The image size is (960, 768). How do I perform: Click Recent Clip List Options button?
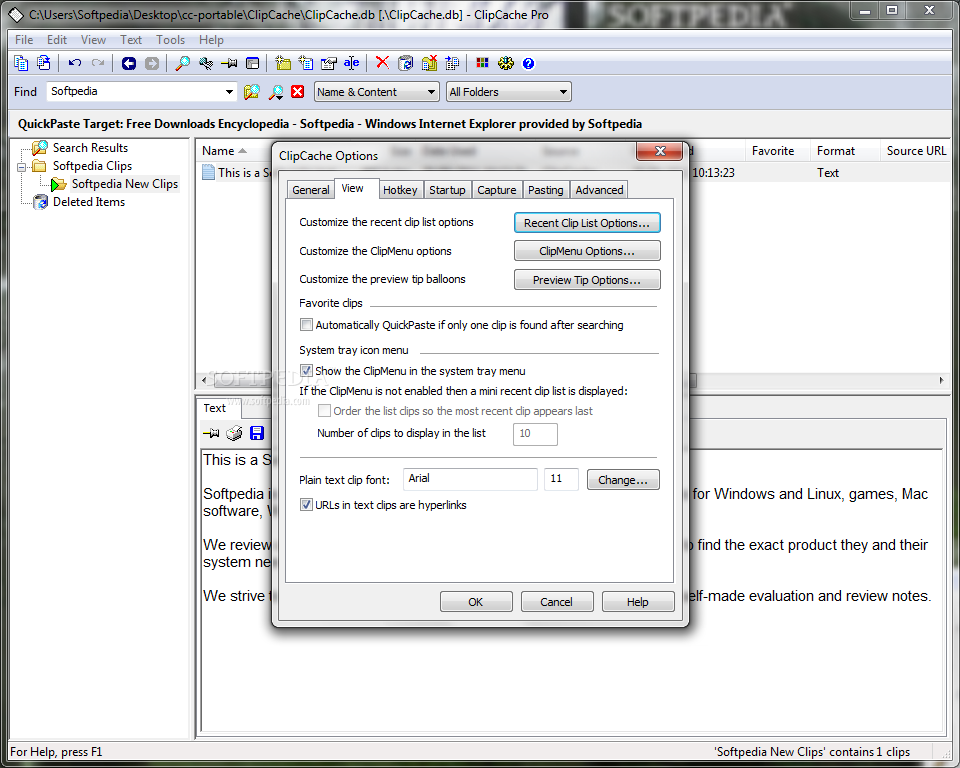tap(587, 223)
